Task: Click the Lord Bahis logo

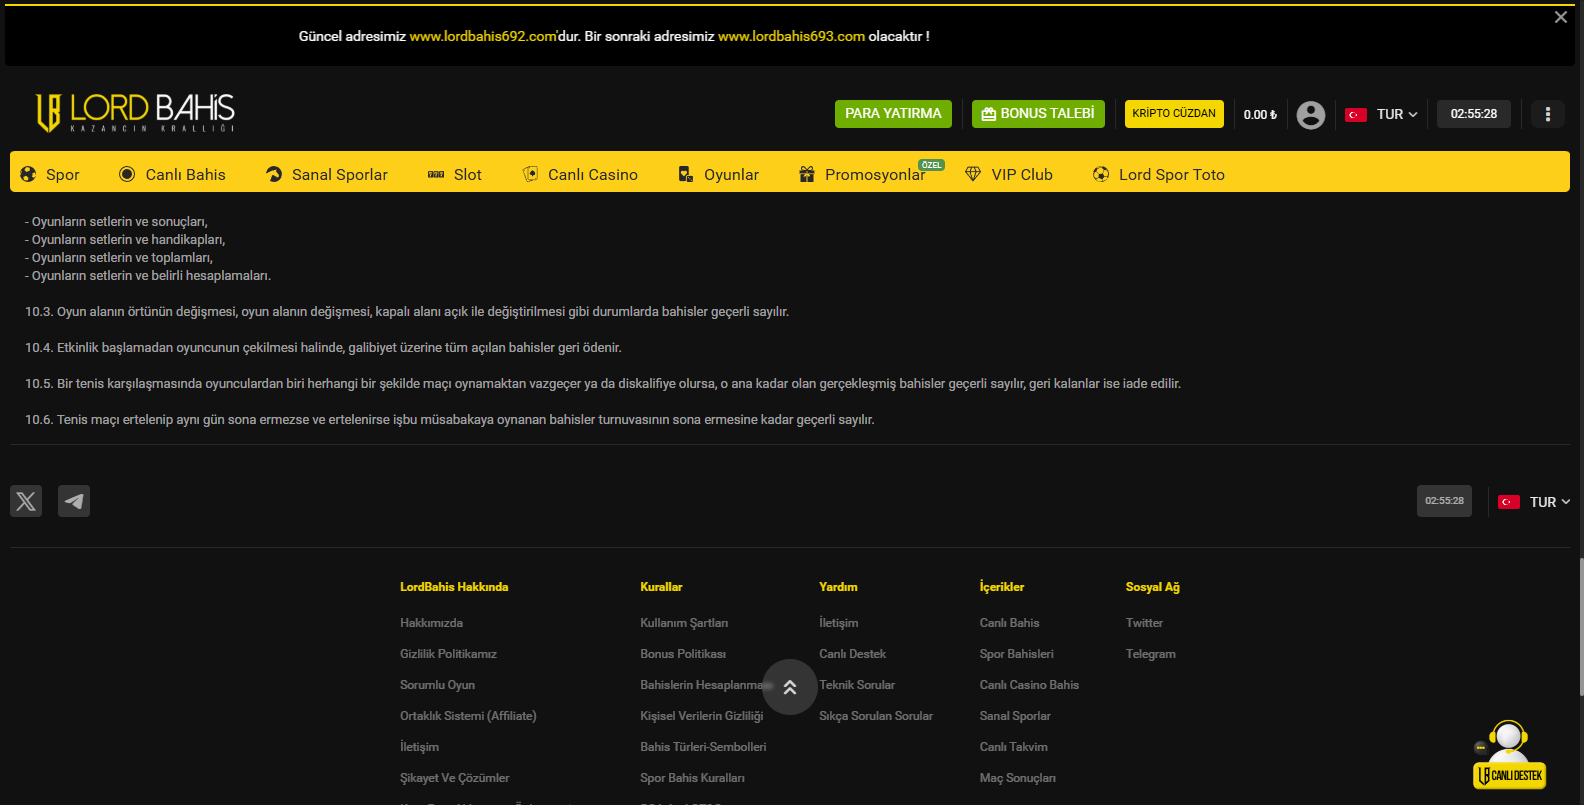Action: (135, 113)
